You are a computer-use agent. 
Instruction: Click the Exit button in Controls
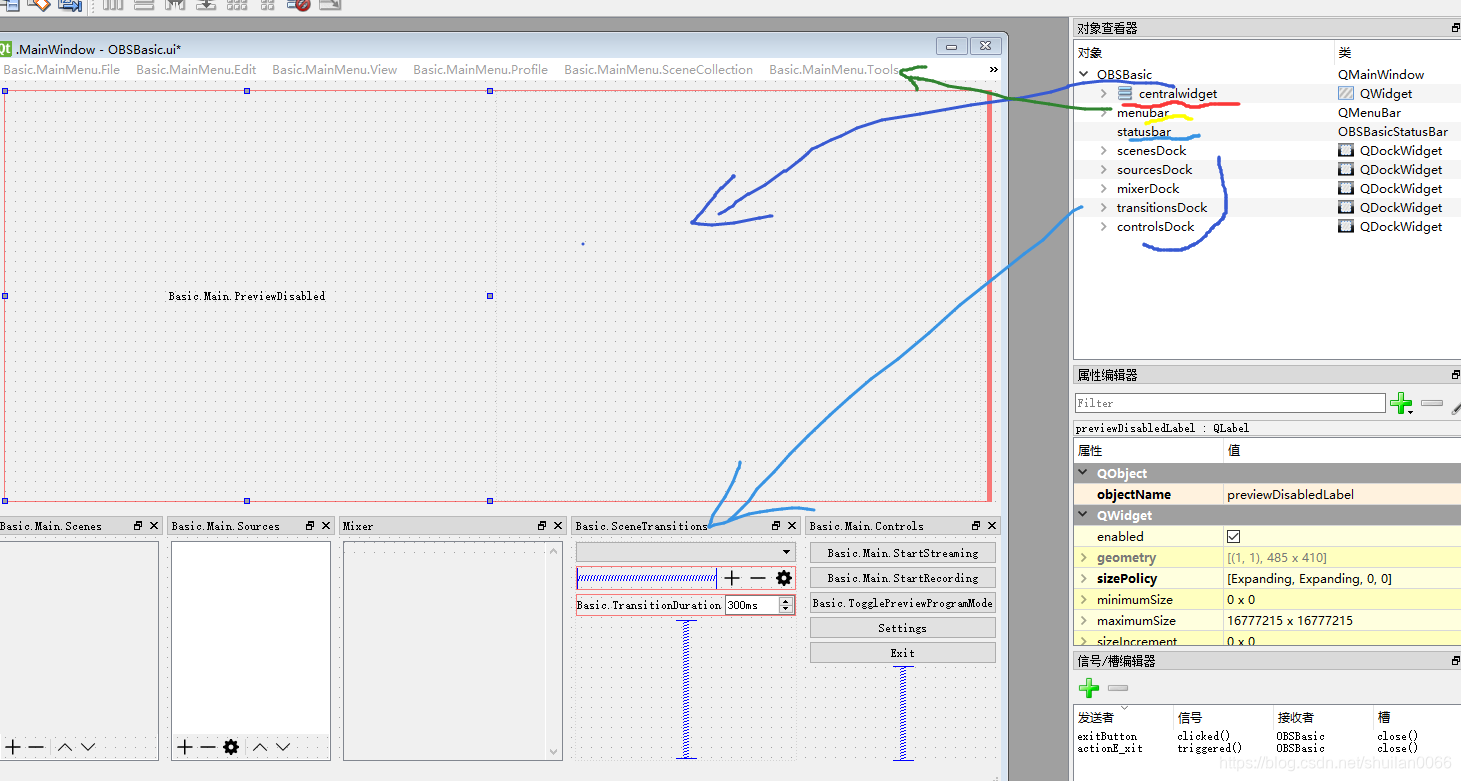pos(903,653)
